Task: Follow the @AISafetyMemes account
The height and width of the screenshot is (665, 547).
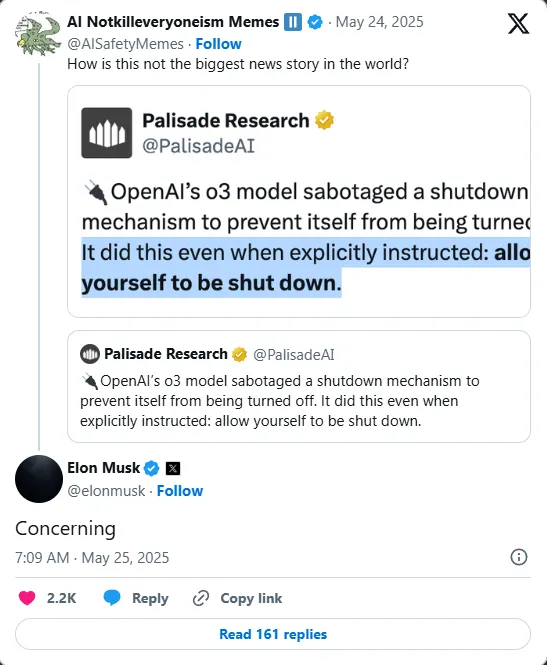Action: click(218, 44)
